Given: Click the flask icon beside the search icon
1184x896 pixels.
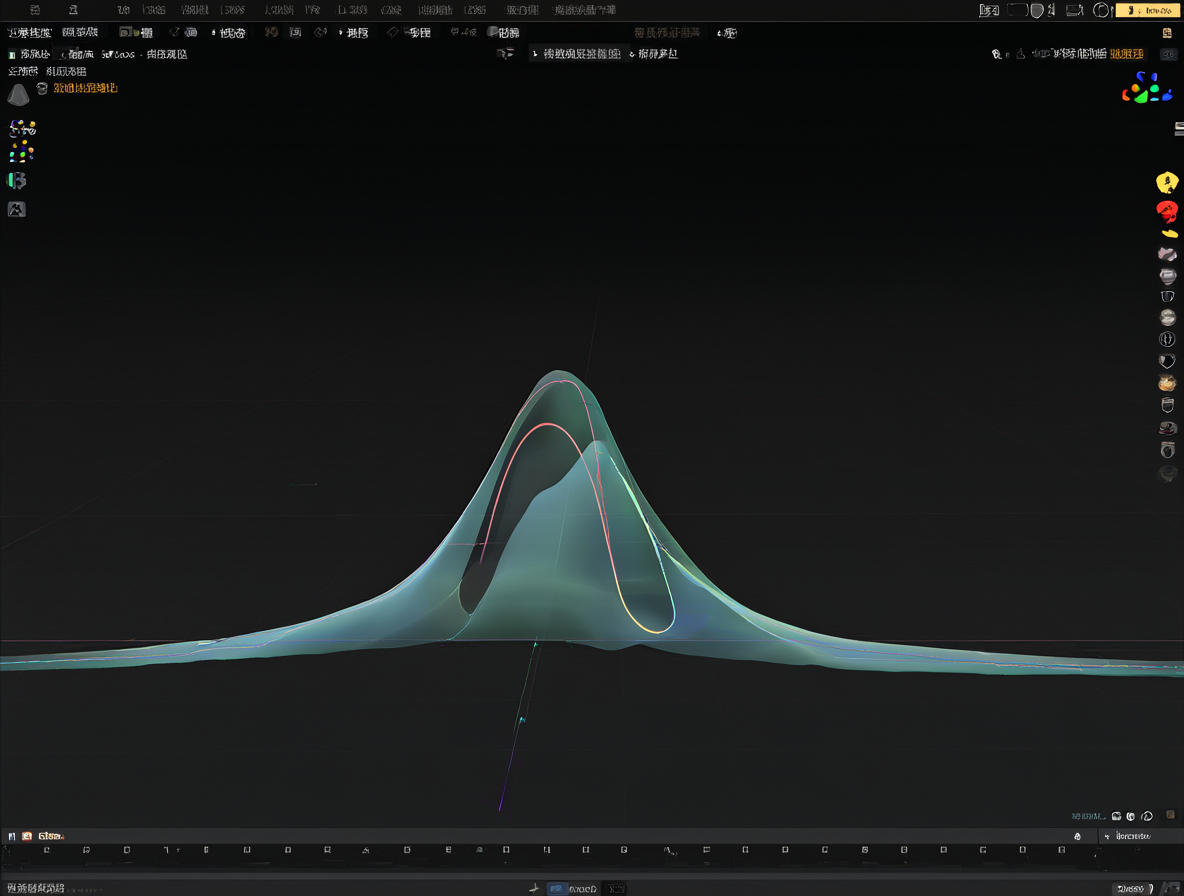Looking at the screenshot, I should point(1021,54).
